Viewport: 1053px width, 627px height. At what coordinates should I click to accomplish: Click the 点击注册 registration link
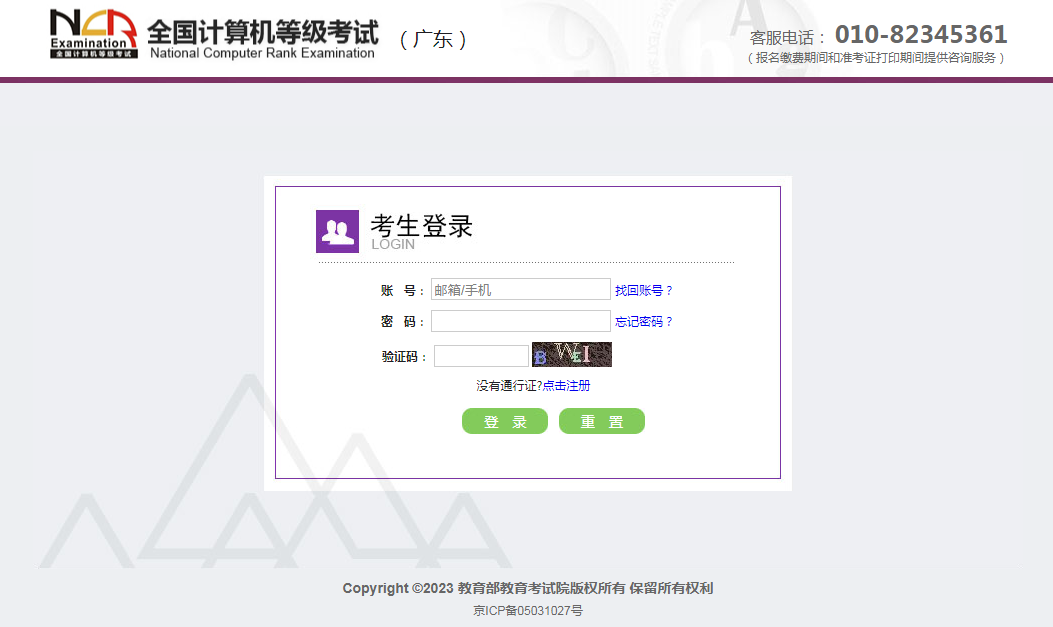[x=567, y=385]
